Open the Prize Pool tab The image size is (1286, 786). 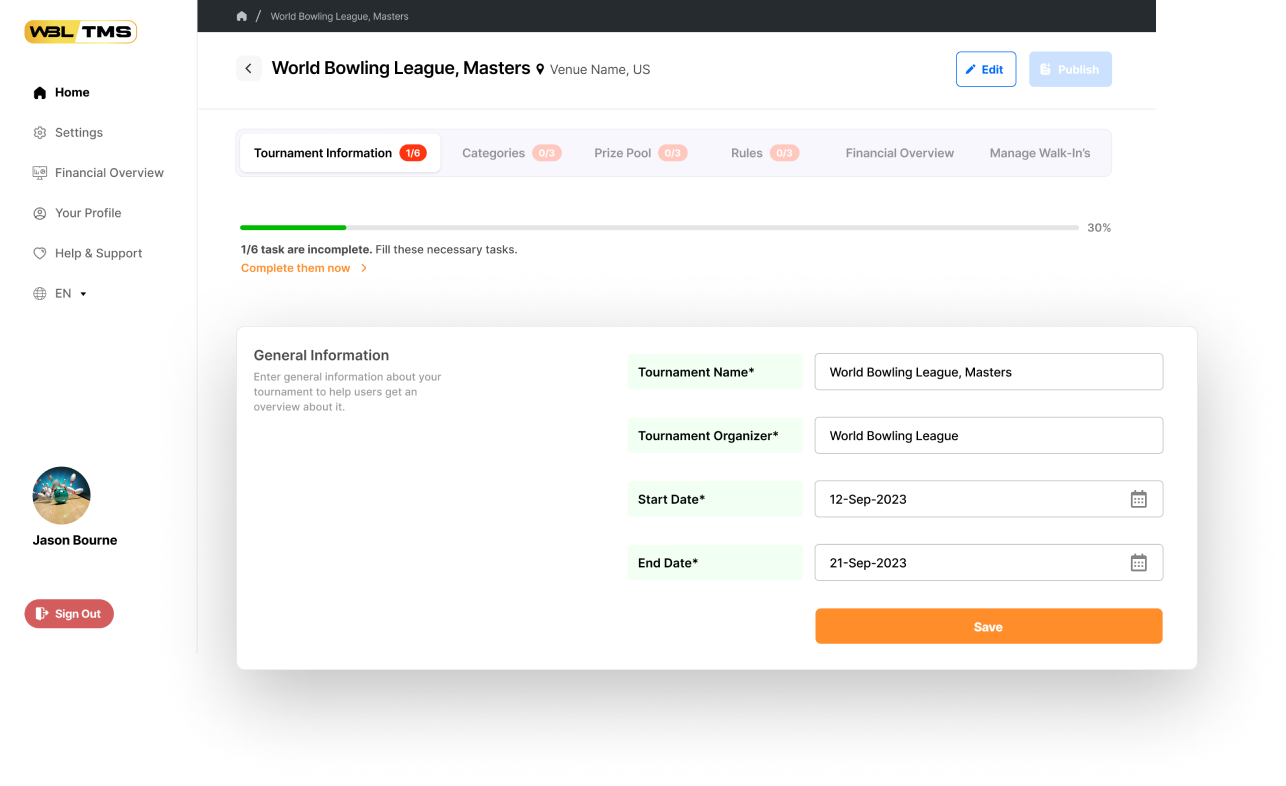(640, 153)
